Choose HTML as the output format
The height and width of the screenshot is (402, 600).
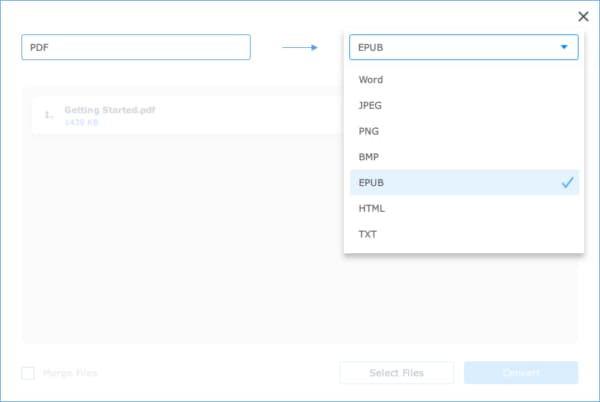(371, 208)
